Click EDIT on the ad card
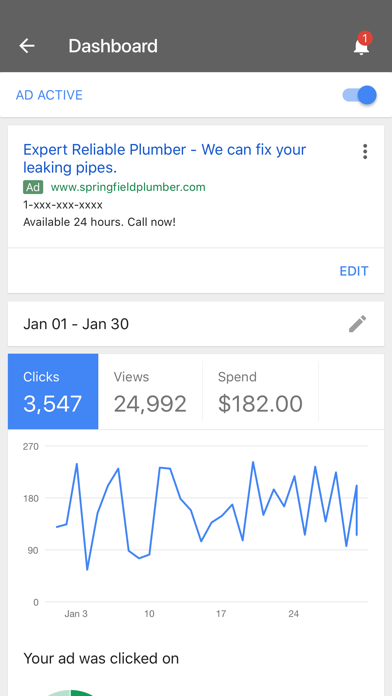 354,271
